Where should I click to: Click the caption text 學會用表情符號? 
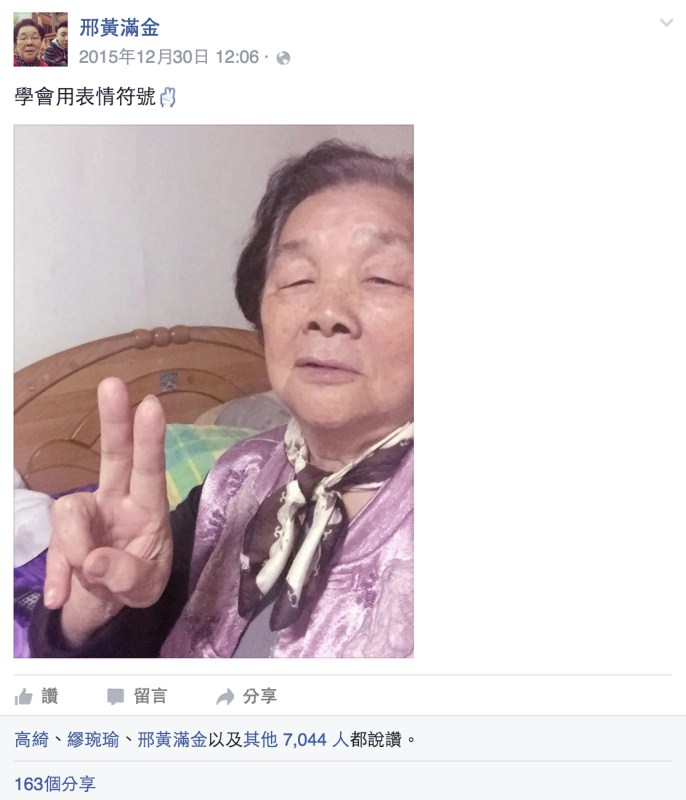point(85,96)
